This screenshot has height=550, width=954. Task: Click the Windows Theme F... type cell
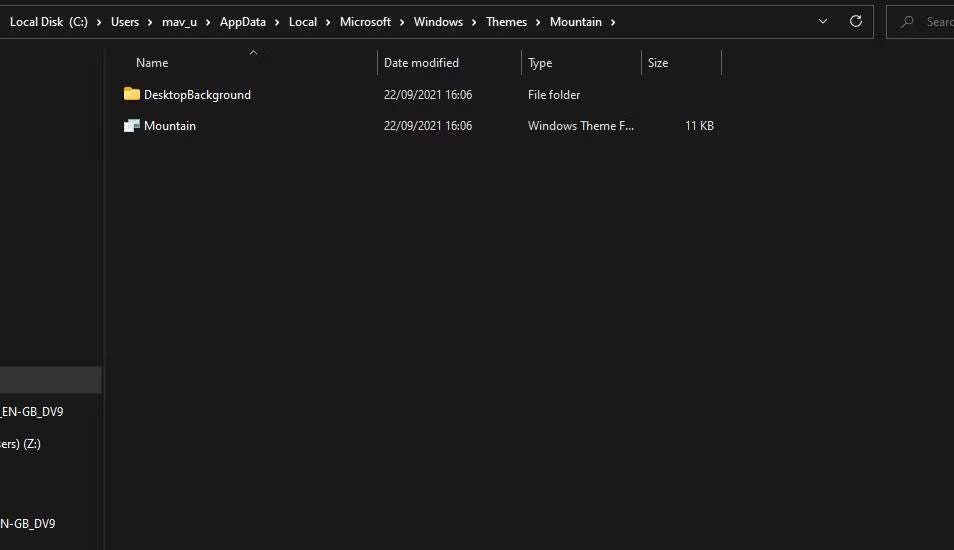(x=580, y=126)
